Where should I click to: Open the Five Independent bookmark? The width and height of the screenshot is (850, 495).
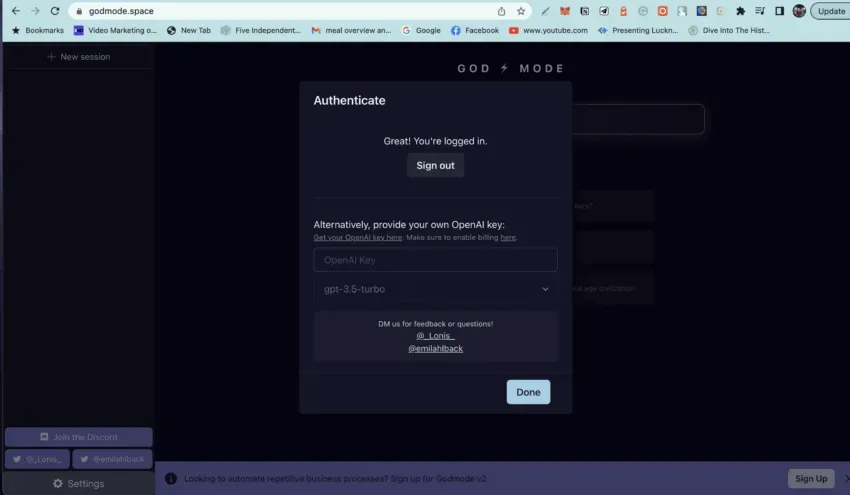click(261, 30)
